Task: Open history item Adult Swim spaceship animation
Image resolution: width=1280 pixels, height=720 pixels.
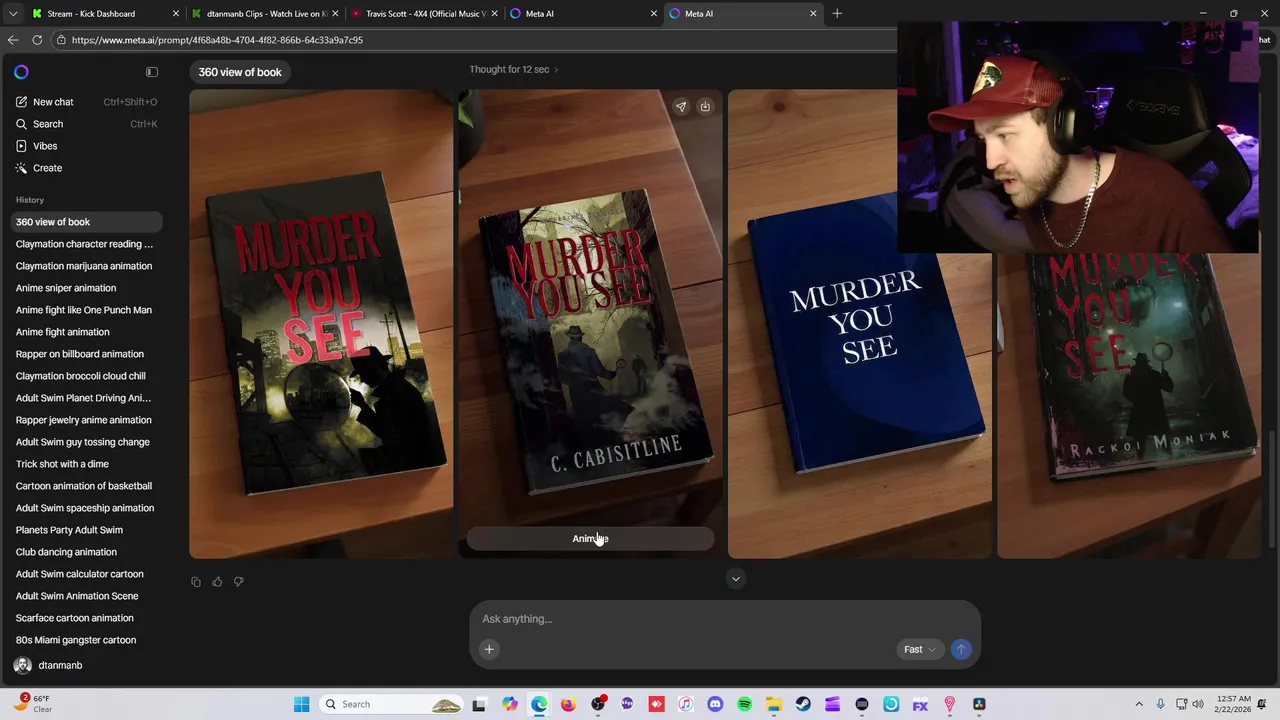Action: pyautogui.click(x=84, y=508)
